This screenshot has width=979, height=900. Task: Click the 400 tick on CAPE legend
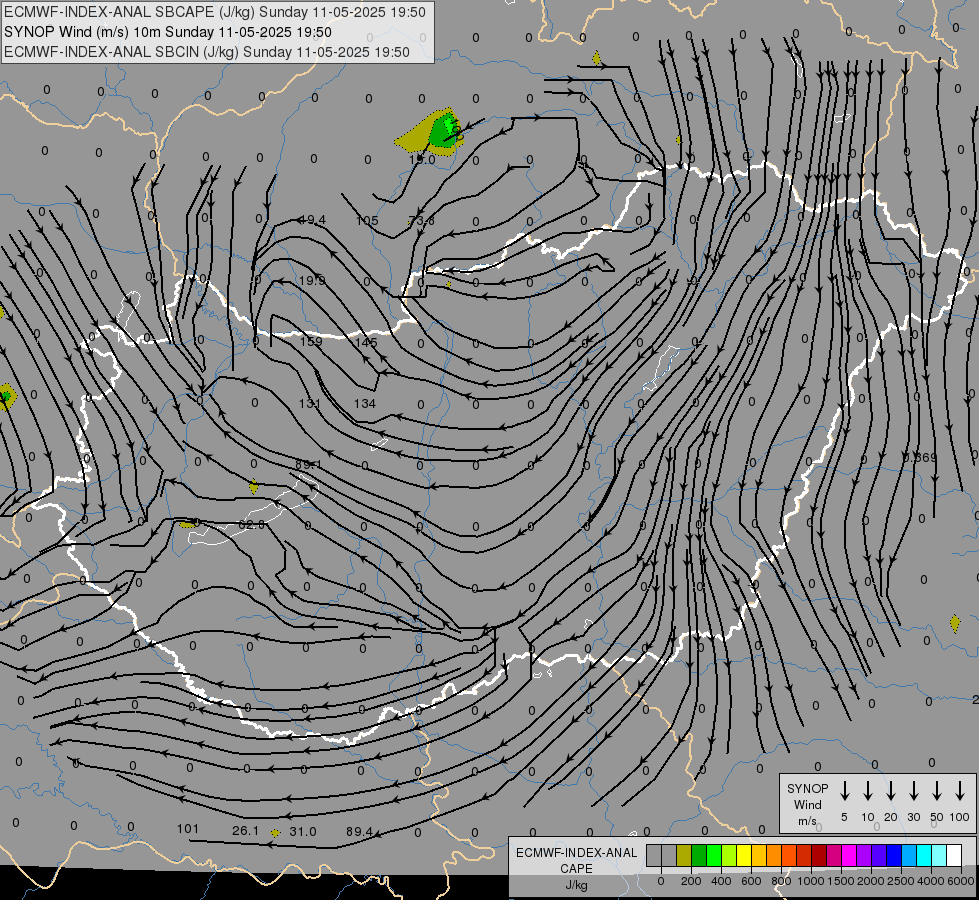coord(721,881)
